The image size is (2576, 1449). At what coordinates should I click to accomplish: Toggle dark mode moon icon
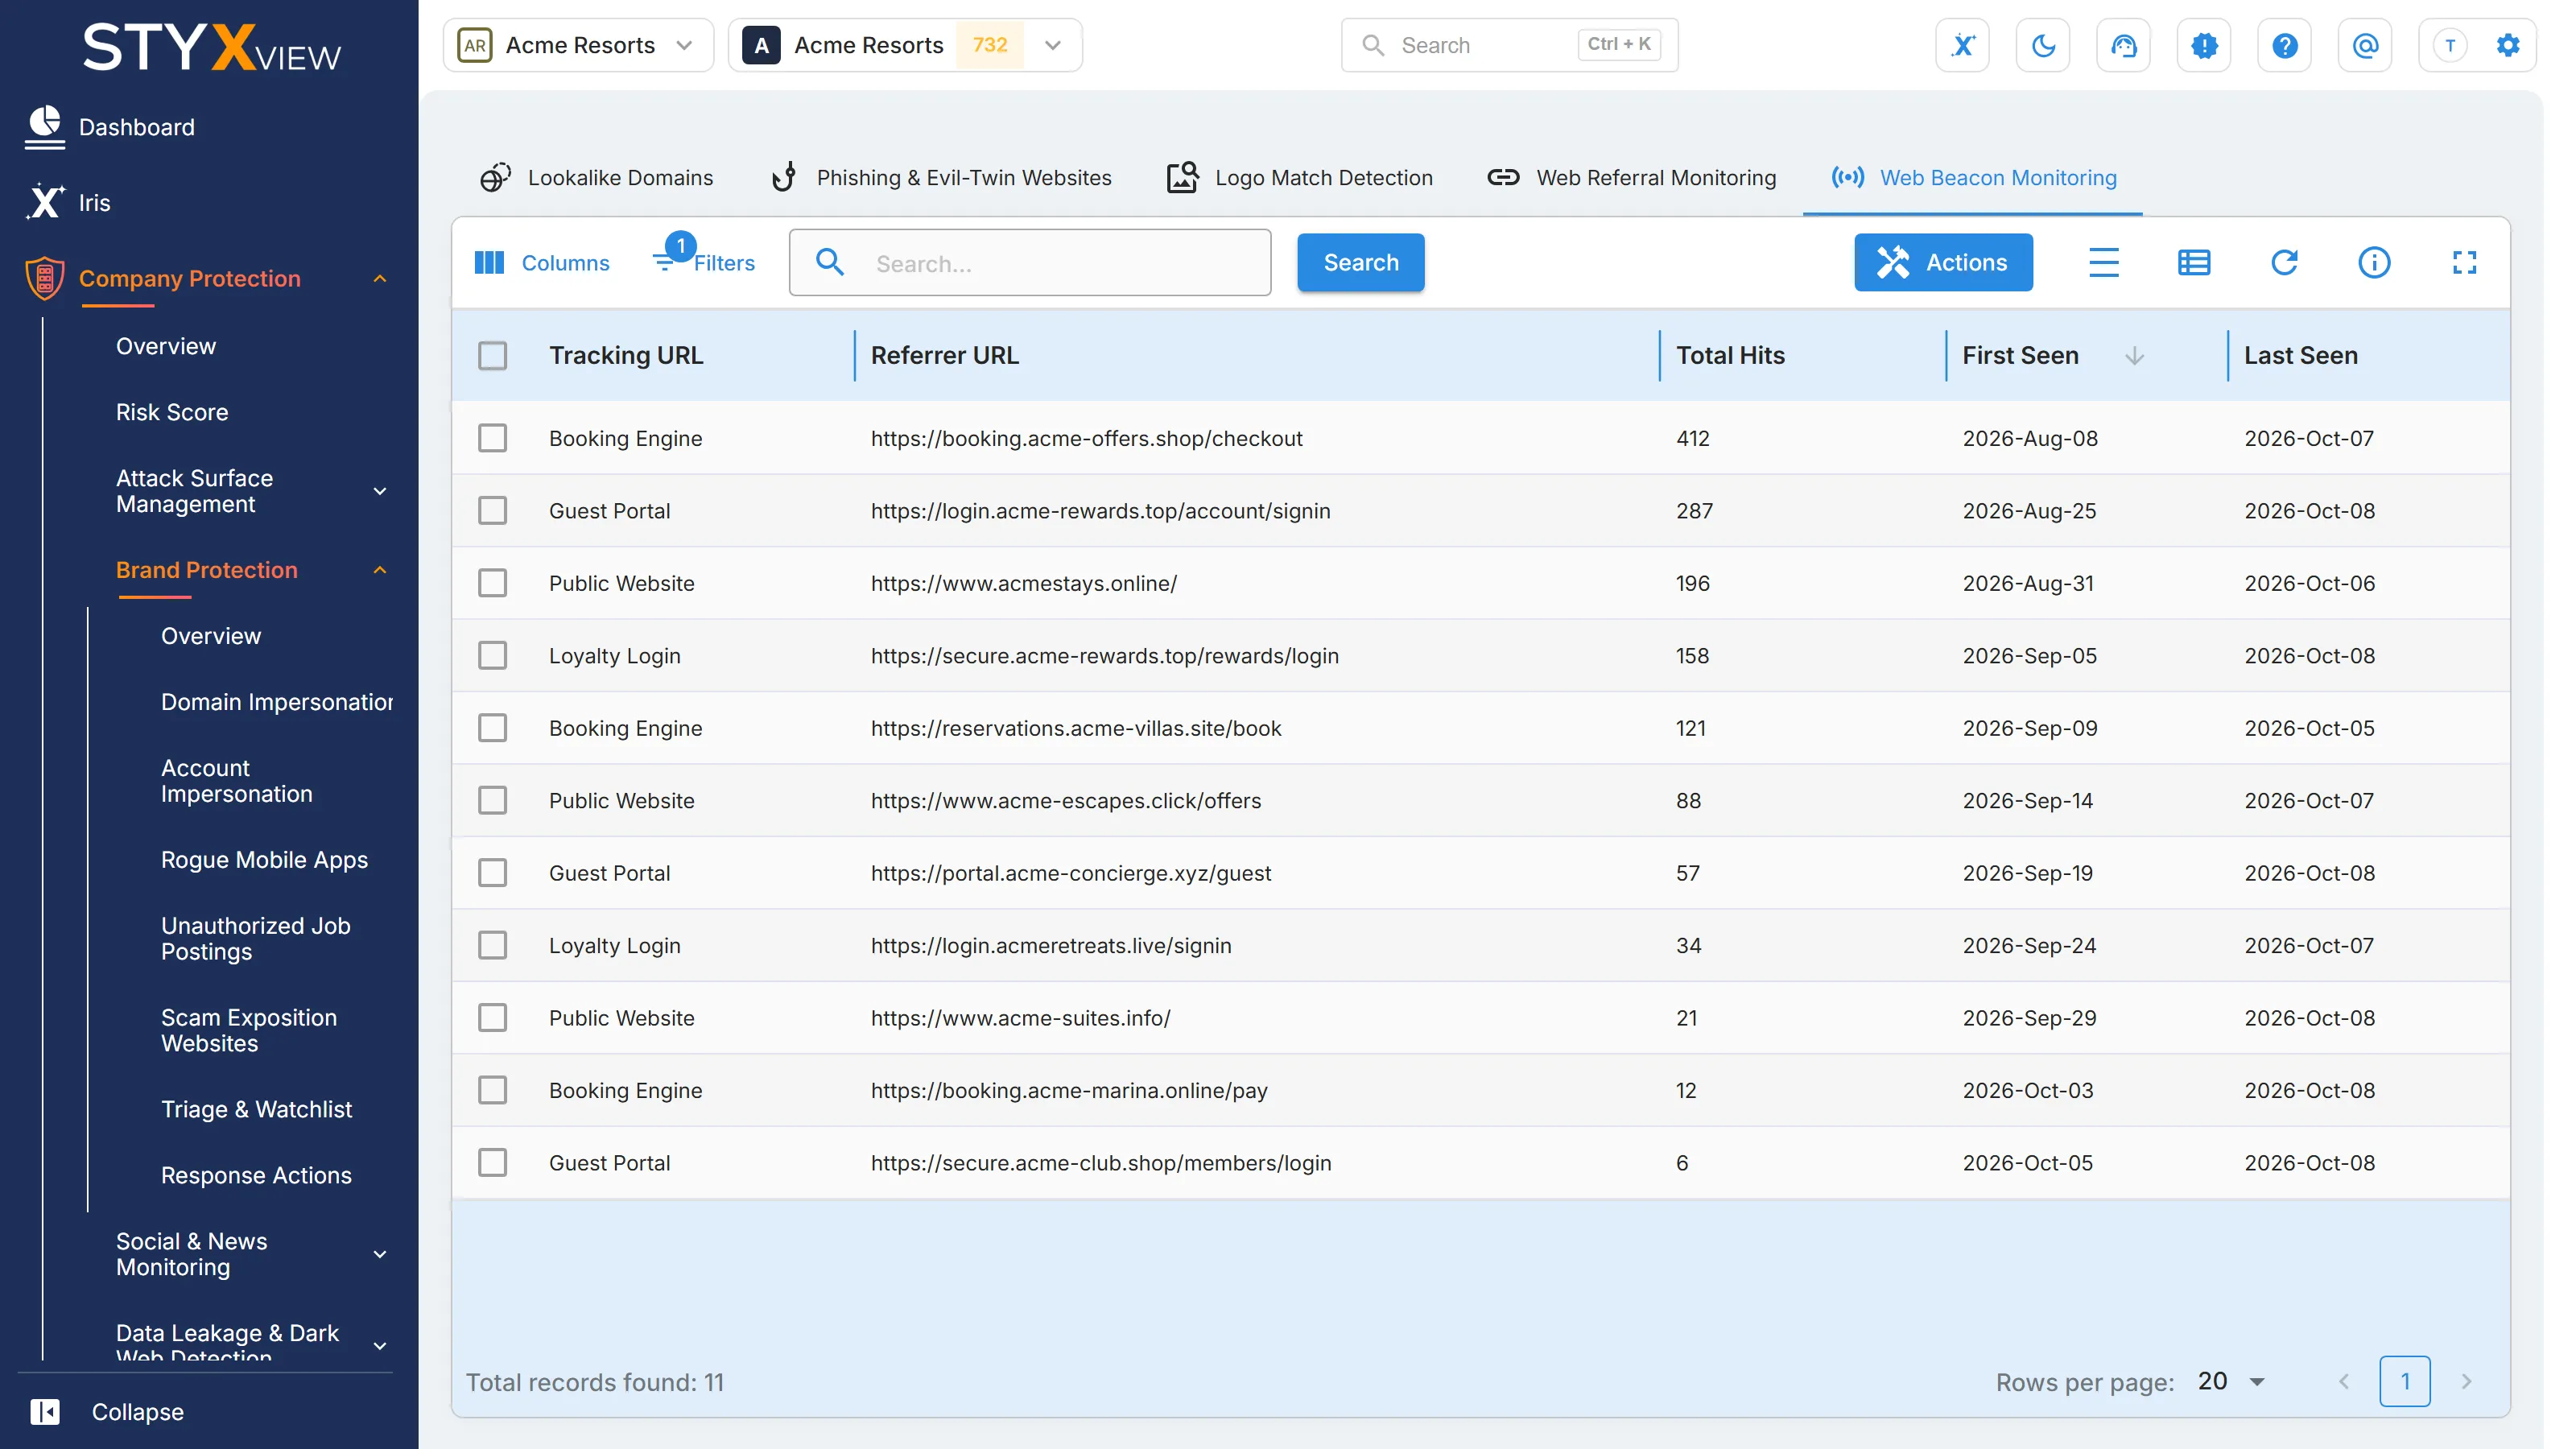click(2043, 45)
